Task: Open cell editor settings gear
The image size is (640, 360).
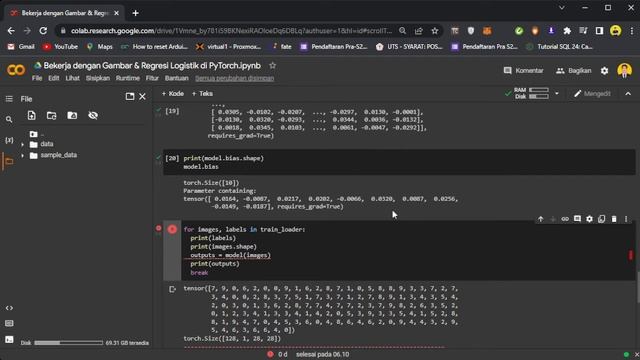Action: [x=589, y=219]
